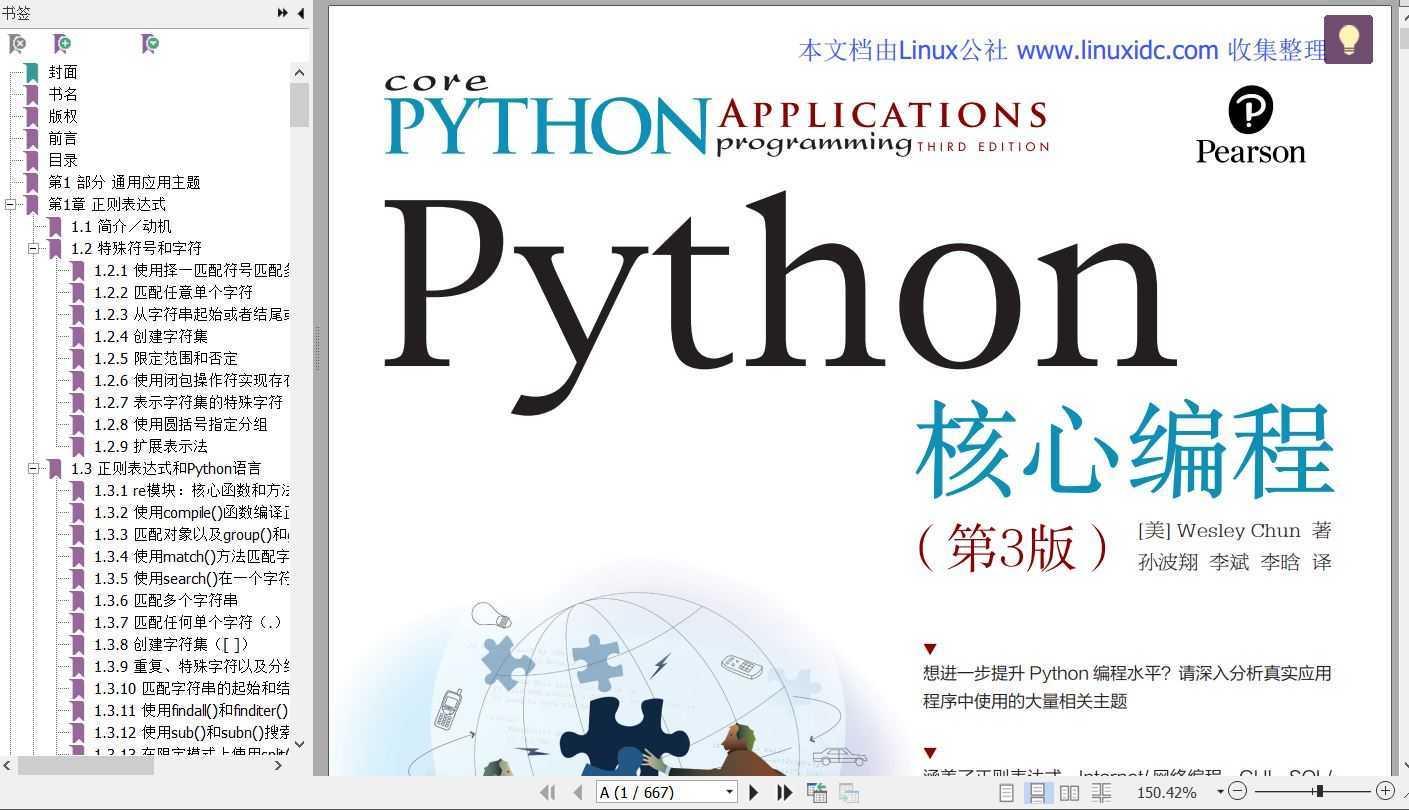Click the bookmark icon beside 1.3.6 匹配多个字符串
Image resolution: width=1409 pixels, height=810 pixels.
tap(77, 600)
